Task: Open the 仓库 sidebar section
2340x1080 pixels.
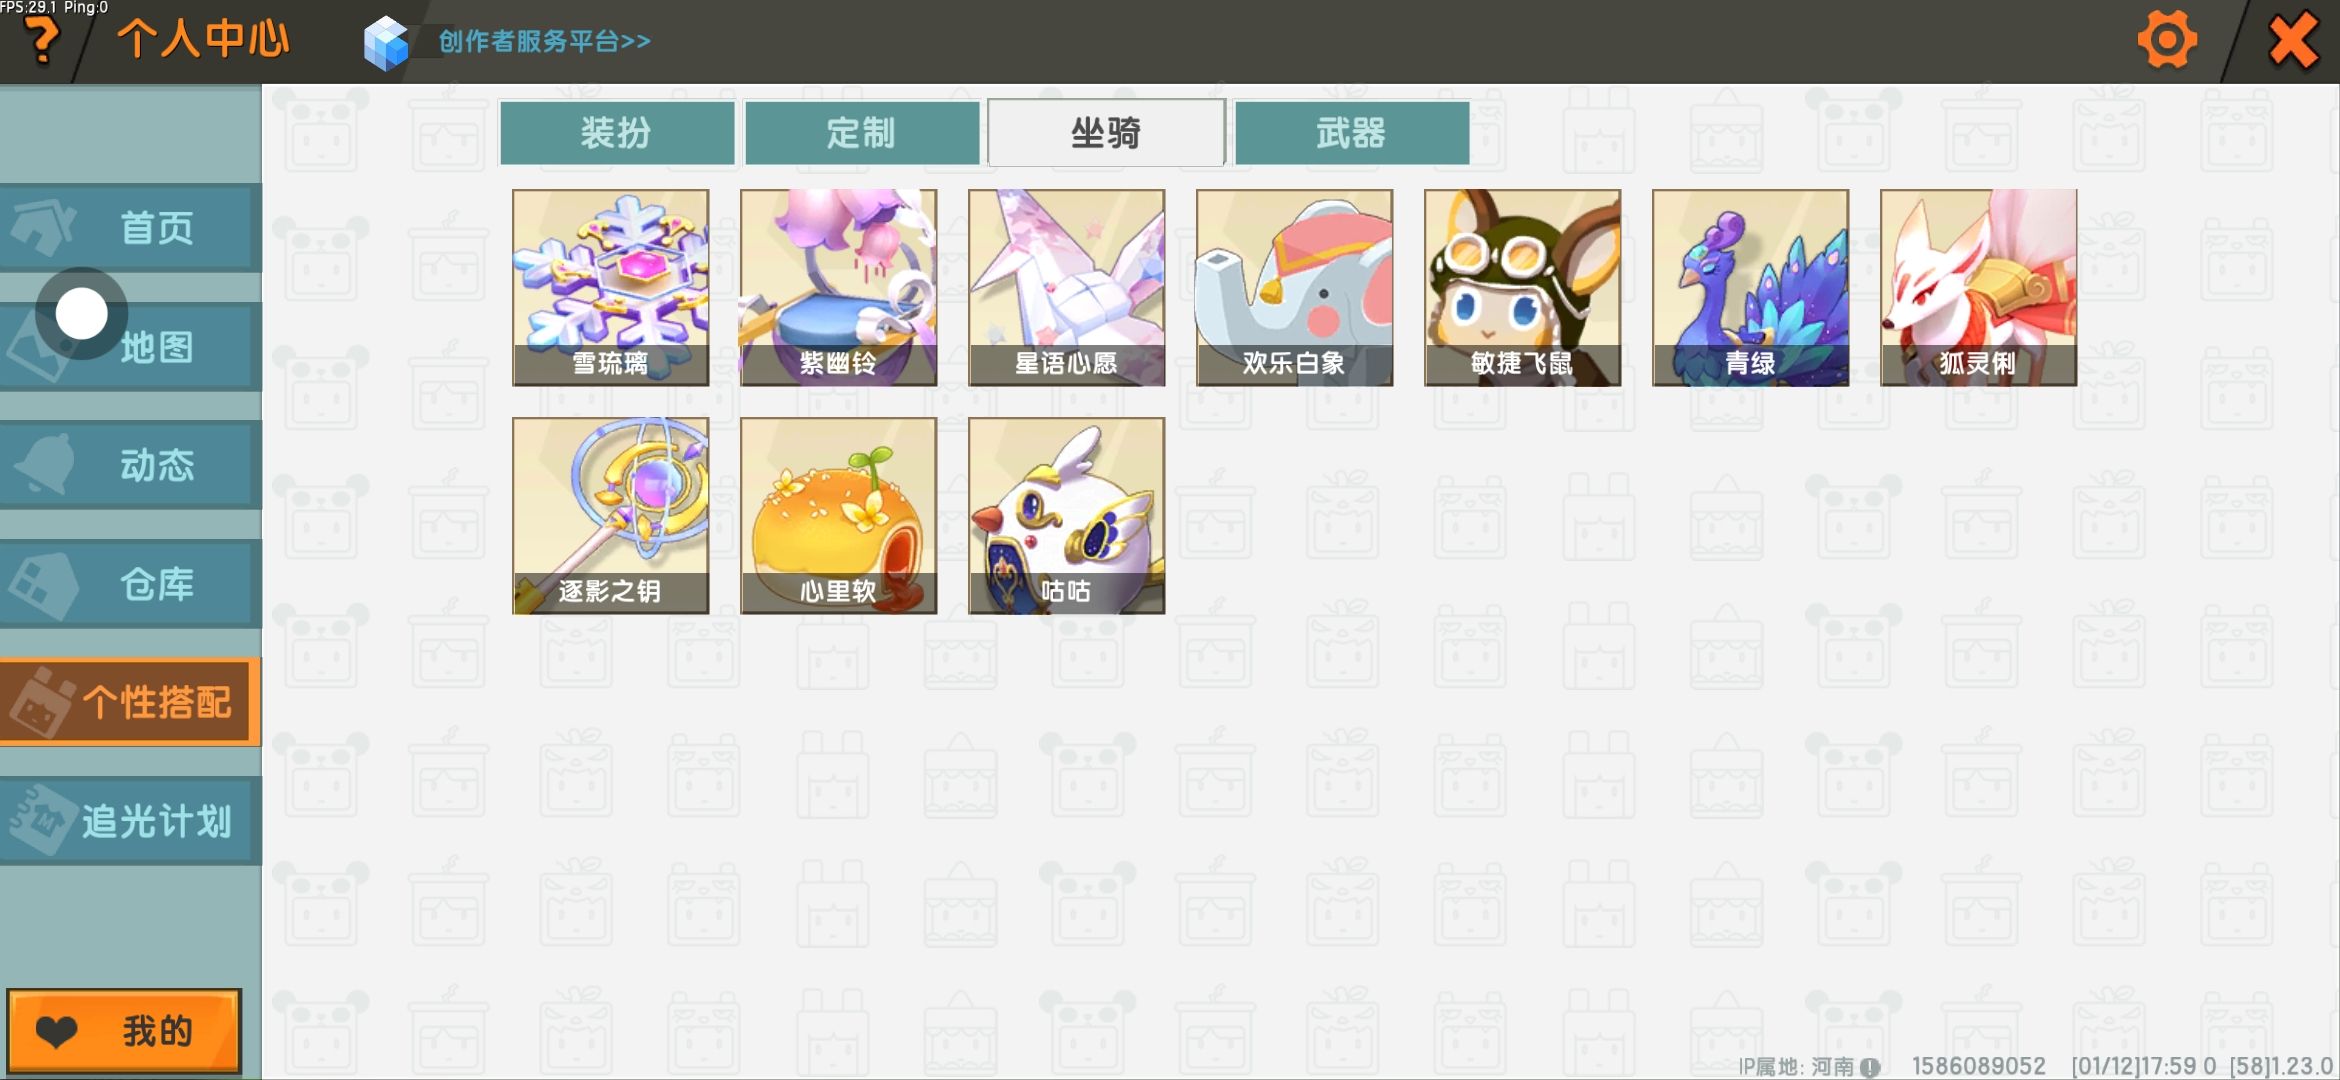Action: coord(130,584)
